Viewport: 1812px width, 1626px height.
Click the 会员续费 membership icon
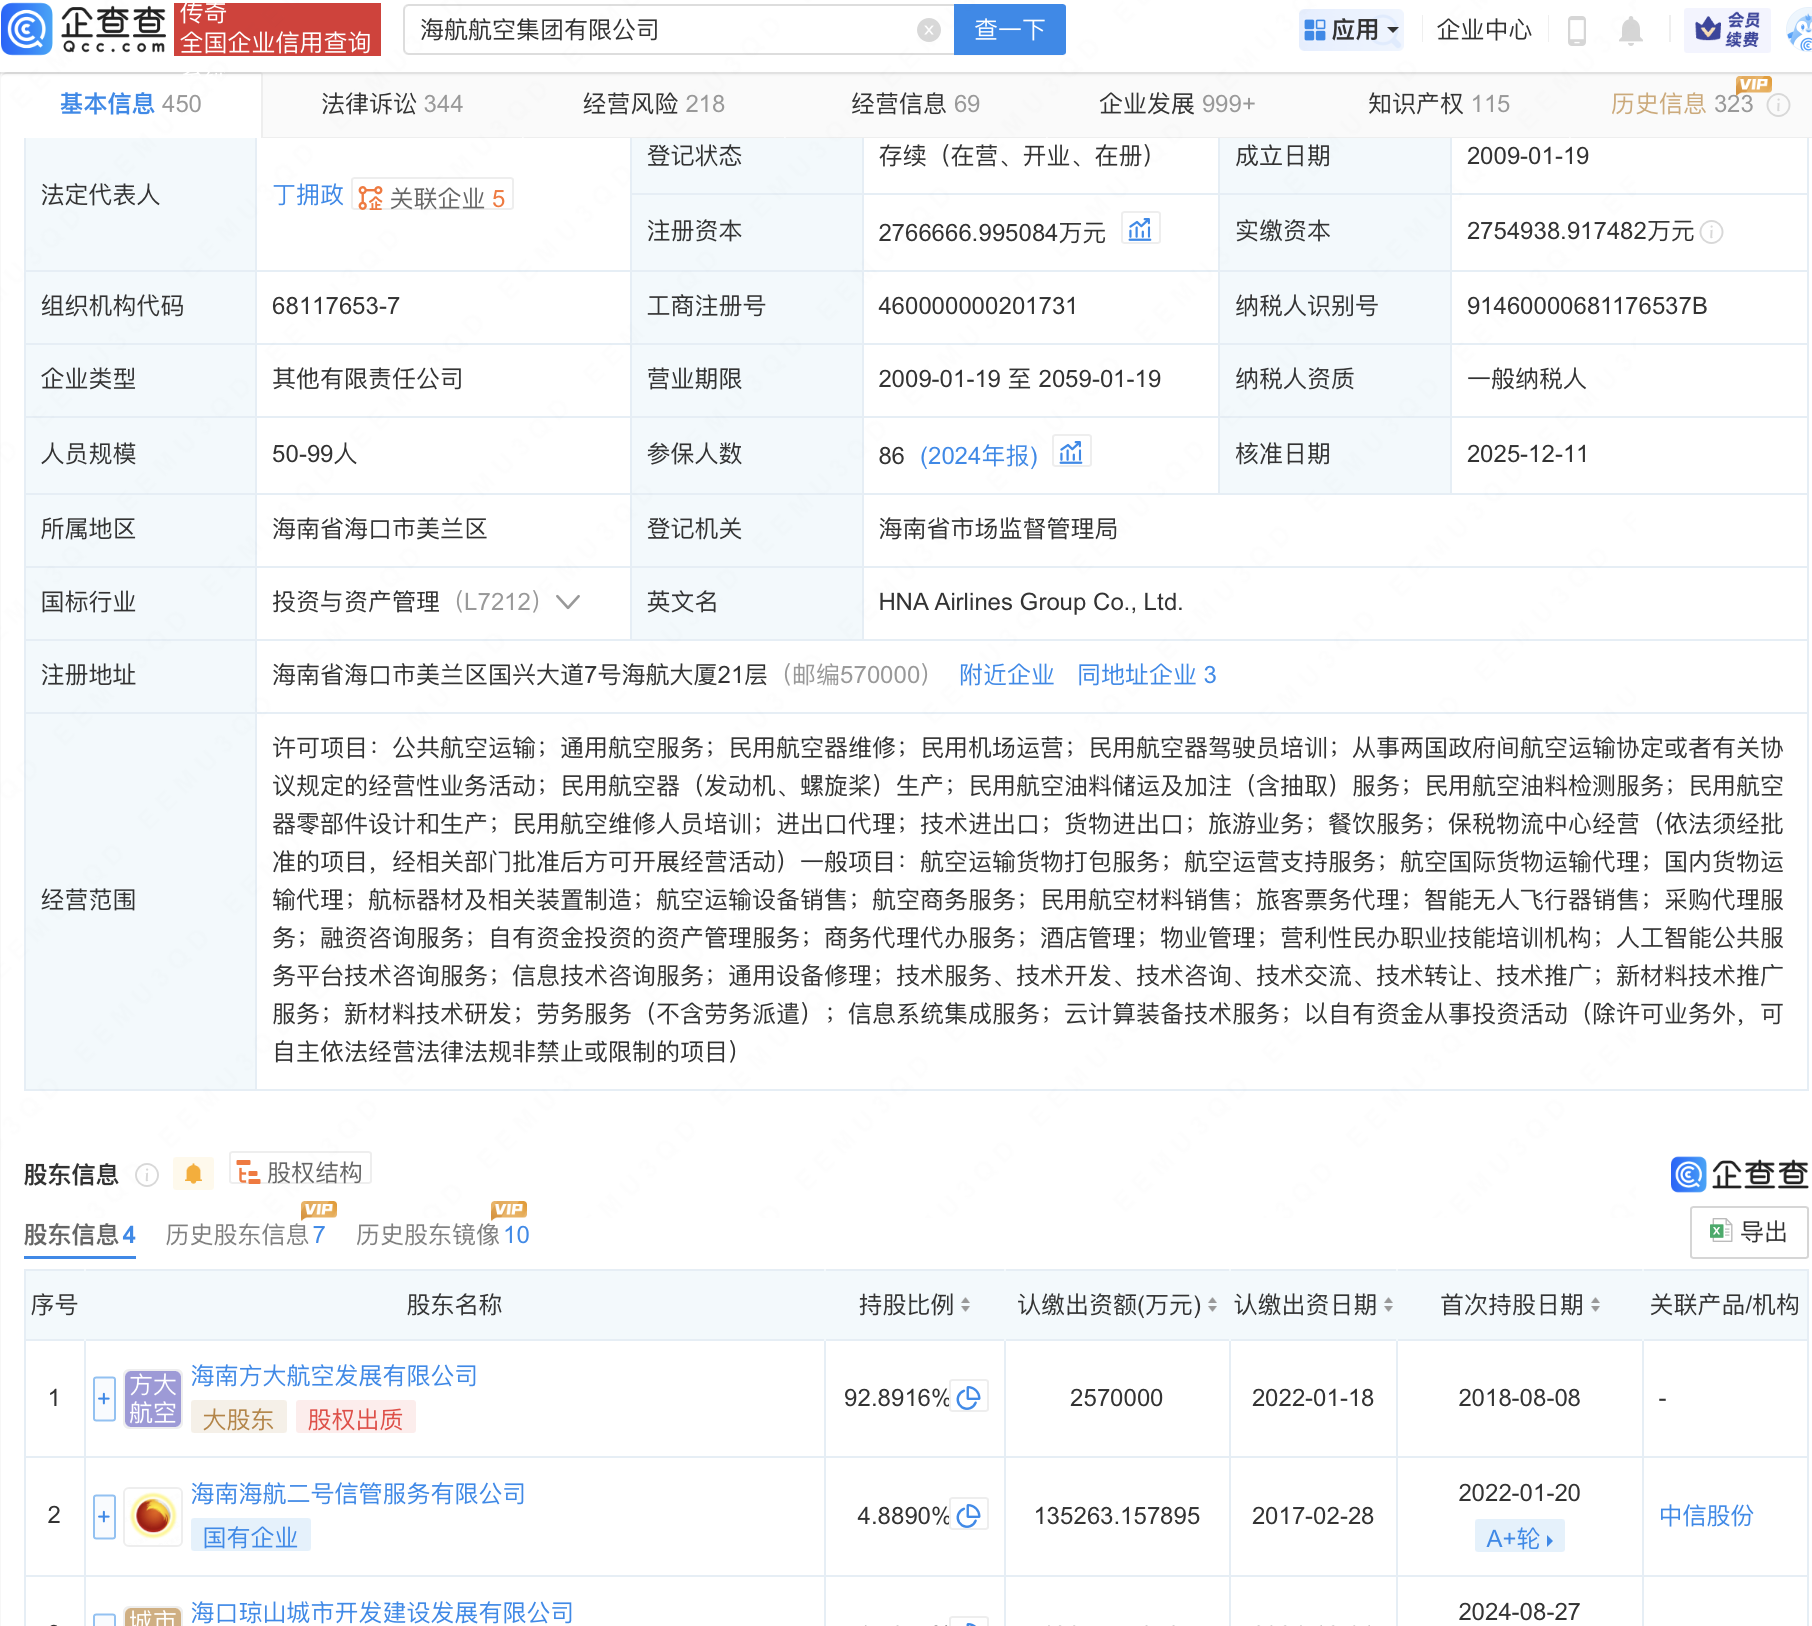(x=1728, y=30)
